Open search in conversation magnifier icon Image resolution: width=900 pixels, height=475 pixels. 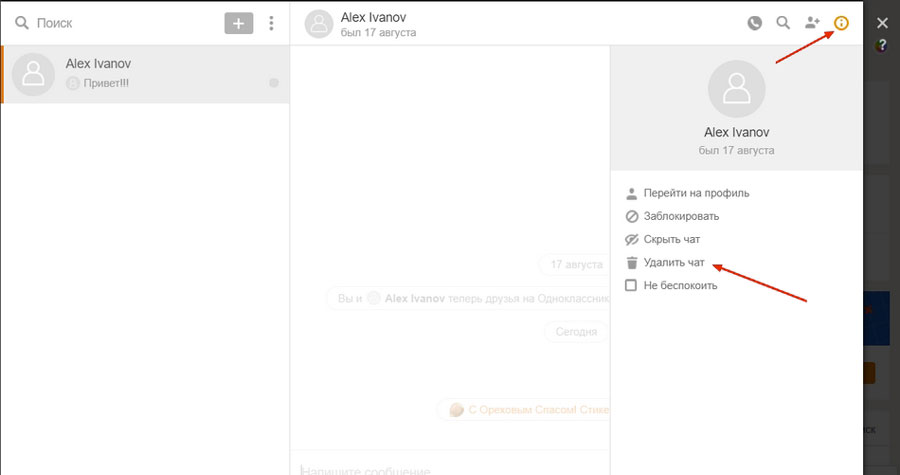click(784, 23)
